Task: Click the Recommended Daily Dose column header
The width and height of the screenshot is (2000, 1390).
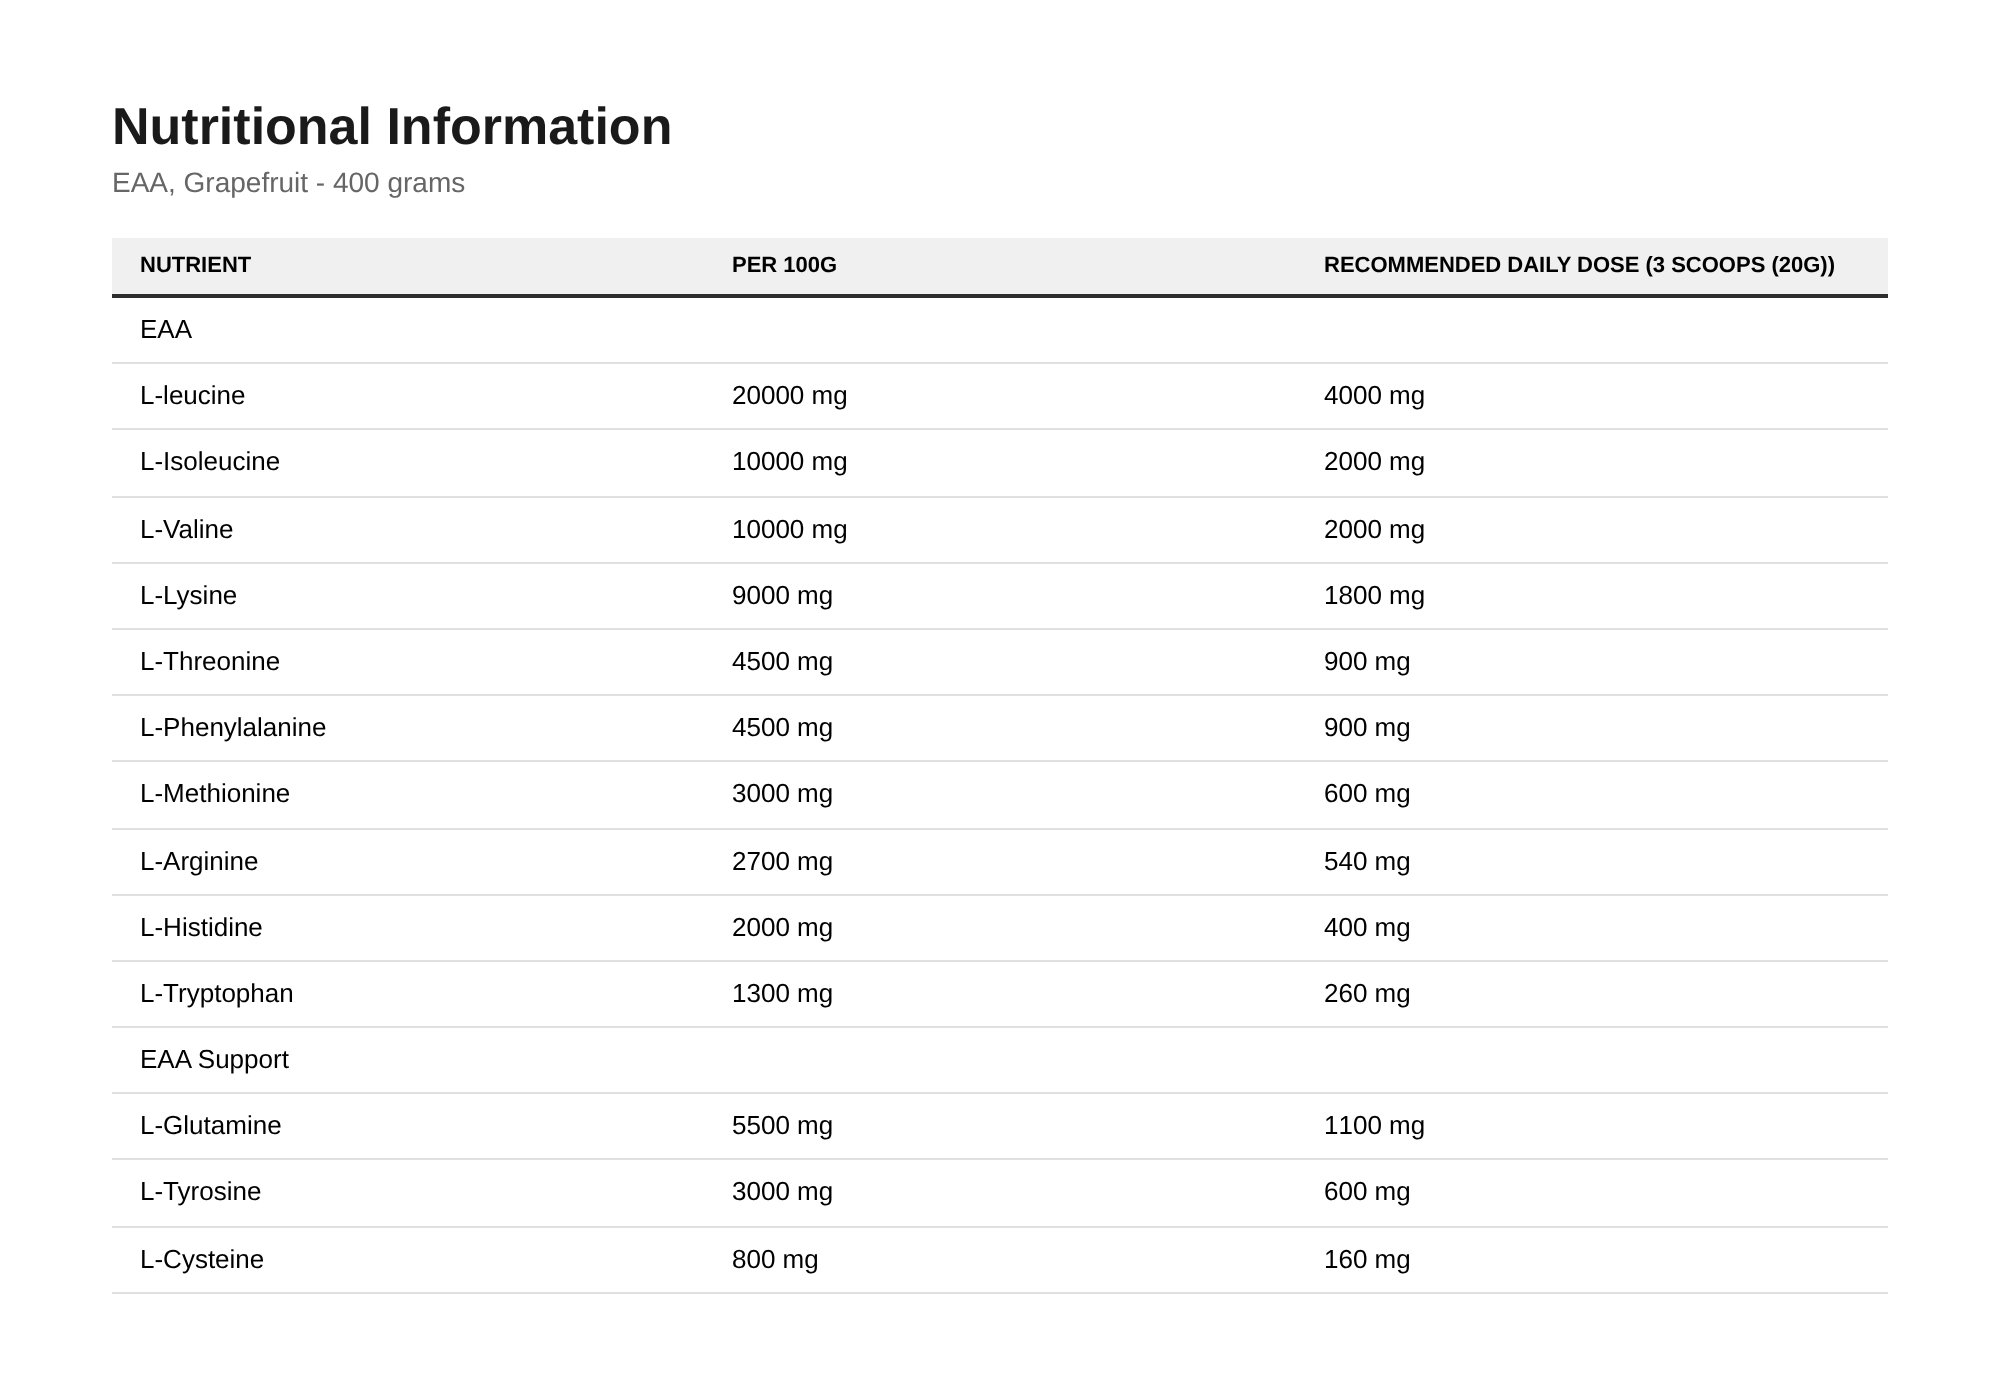Action: point(1579,265)
